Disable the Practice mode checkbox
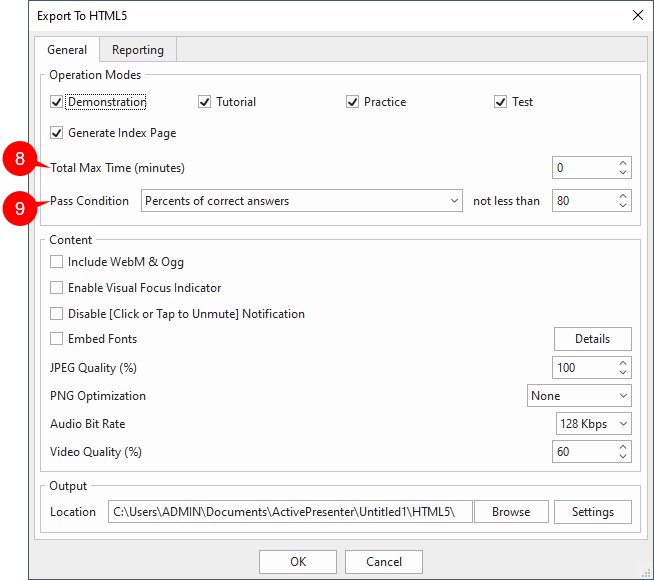Viewport: 654px width, 580px height. coord(353,102)
